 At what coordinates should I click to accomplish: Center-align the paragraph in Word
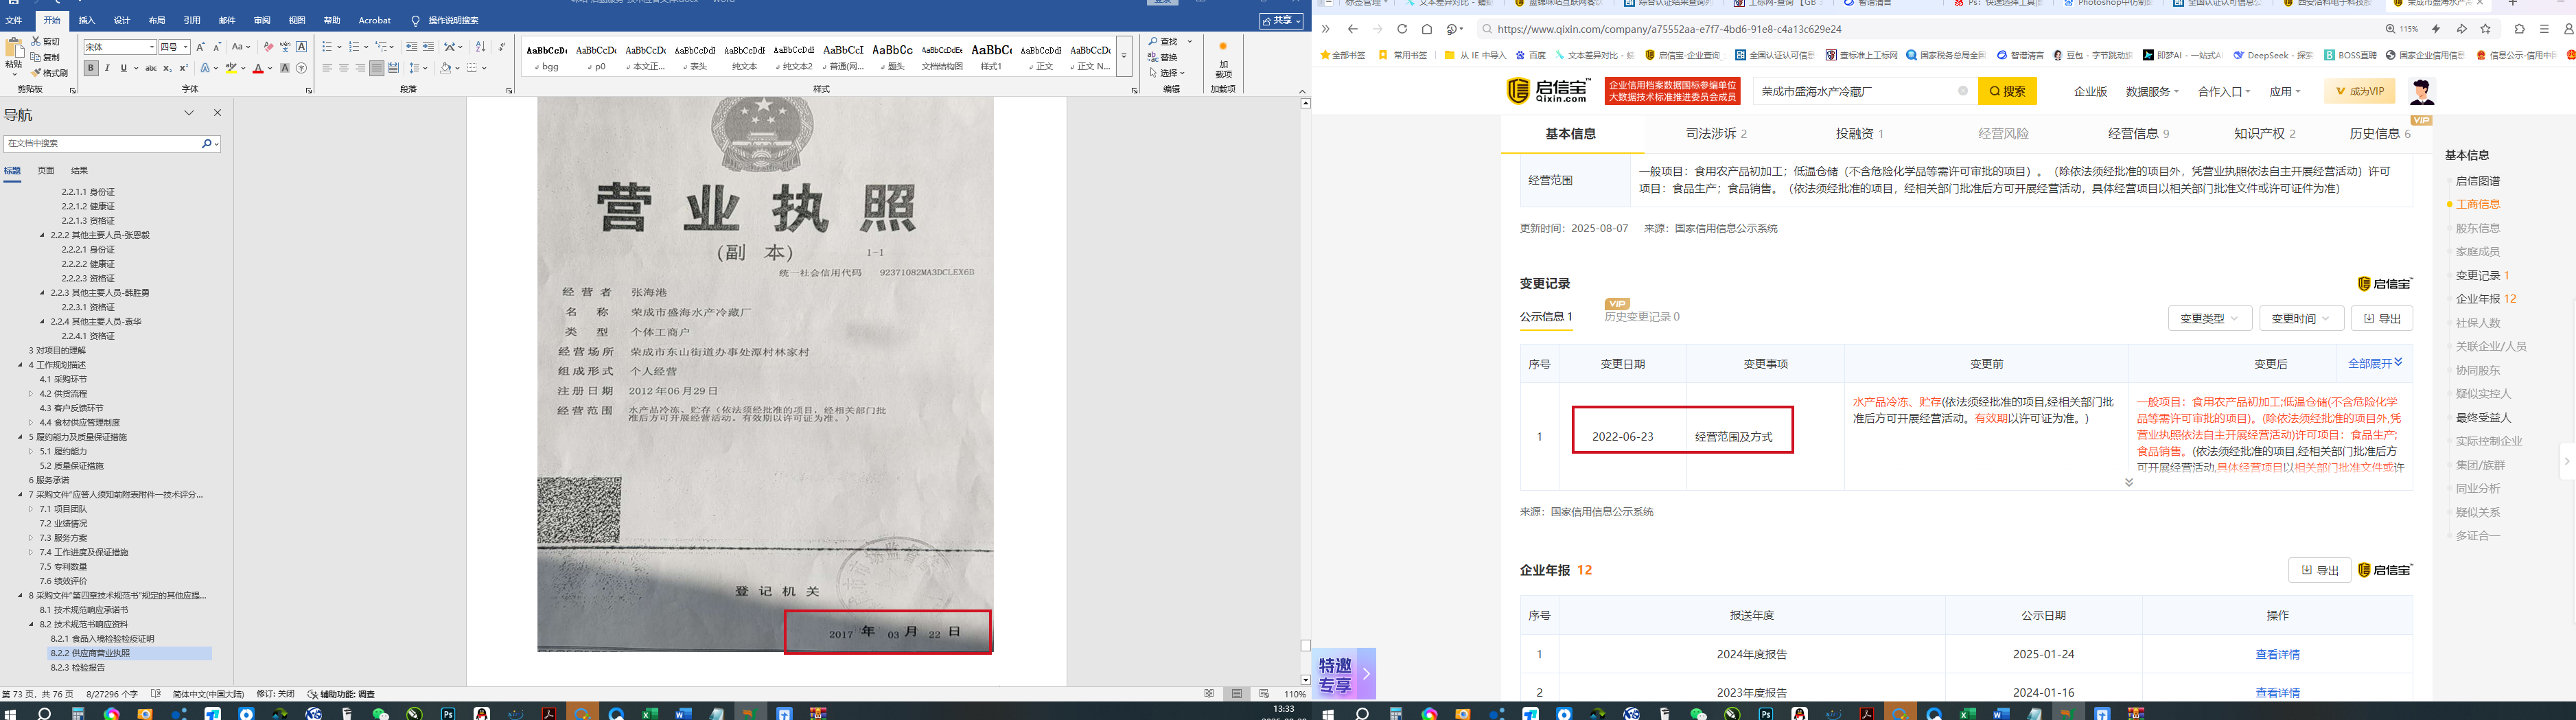point(344,68)
